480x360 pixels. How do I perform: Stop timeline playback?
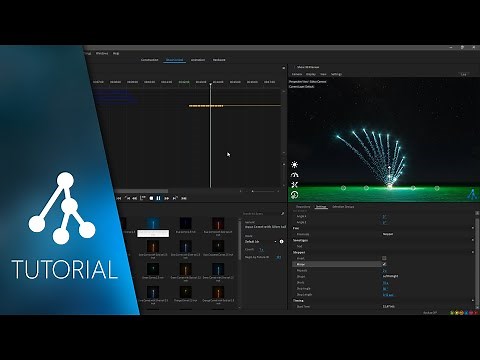pos(151,198)
